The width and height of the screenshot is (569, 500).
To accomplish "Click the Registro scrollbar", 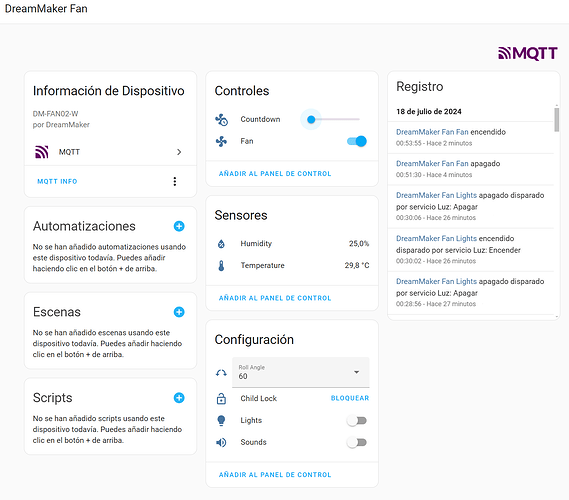I will click(x=557, y=120).
